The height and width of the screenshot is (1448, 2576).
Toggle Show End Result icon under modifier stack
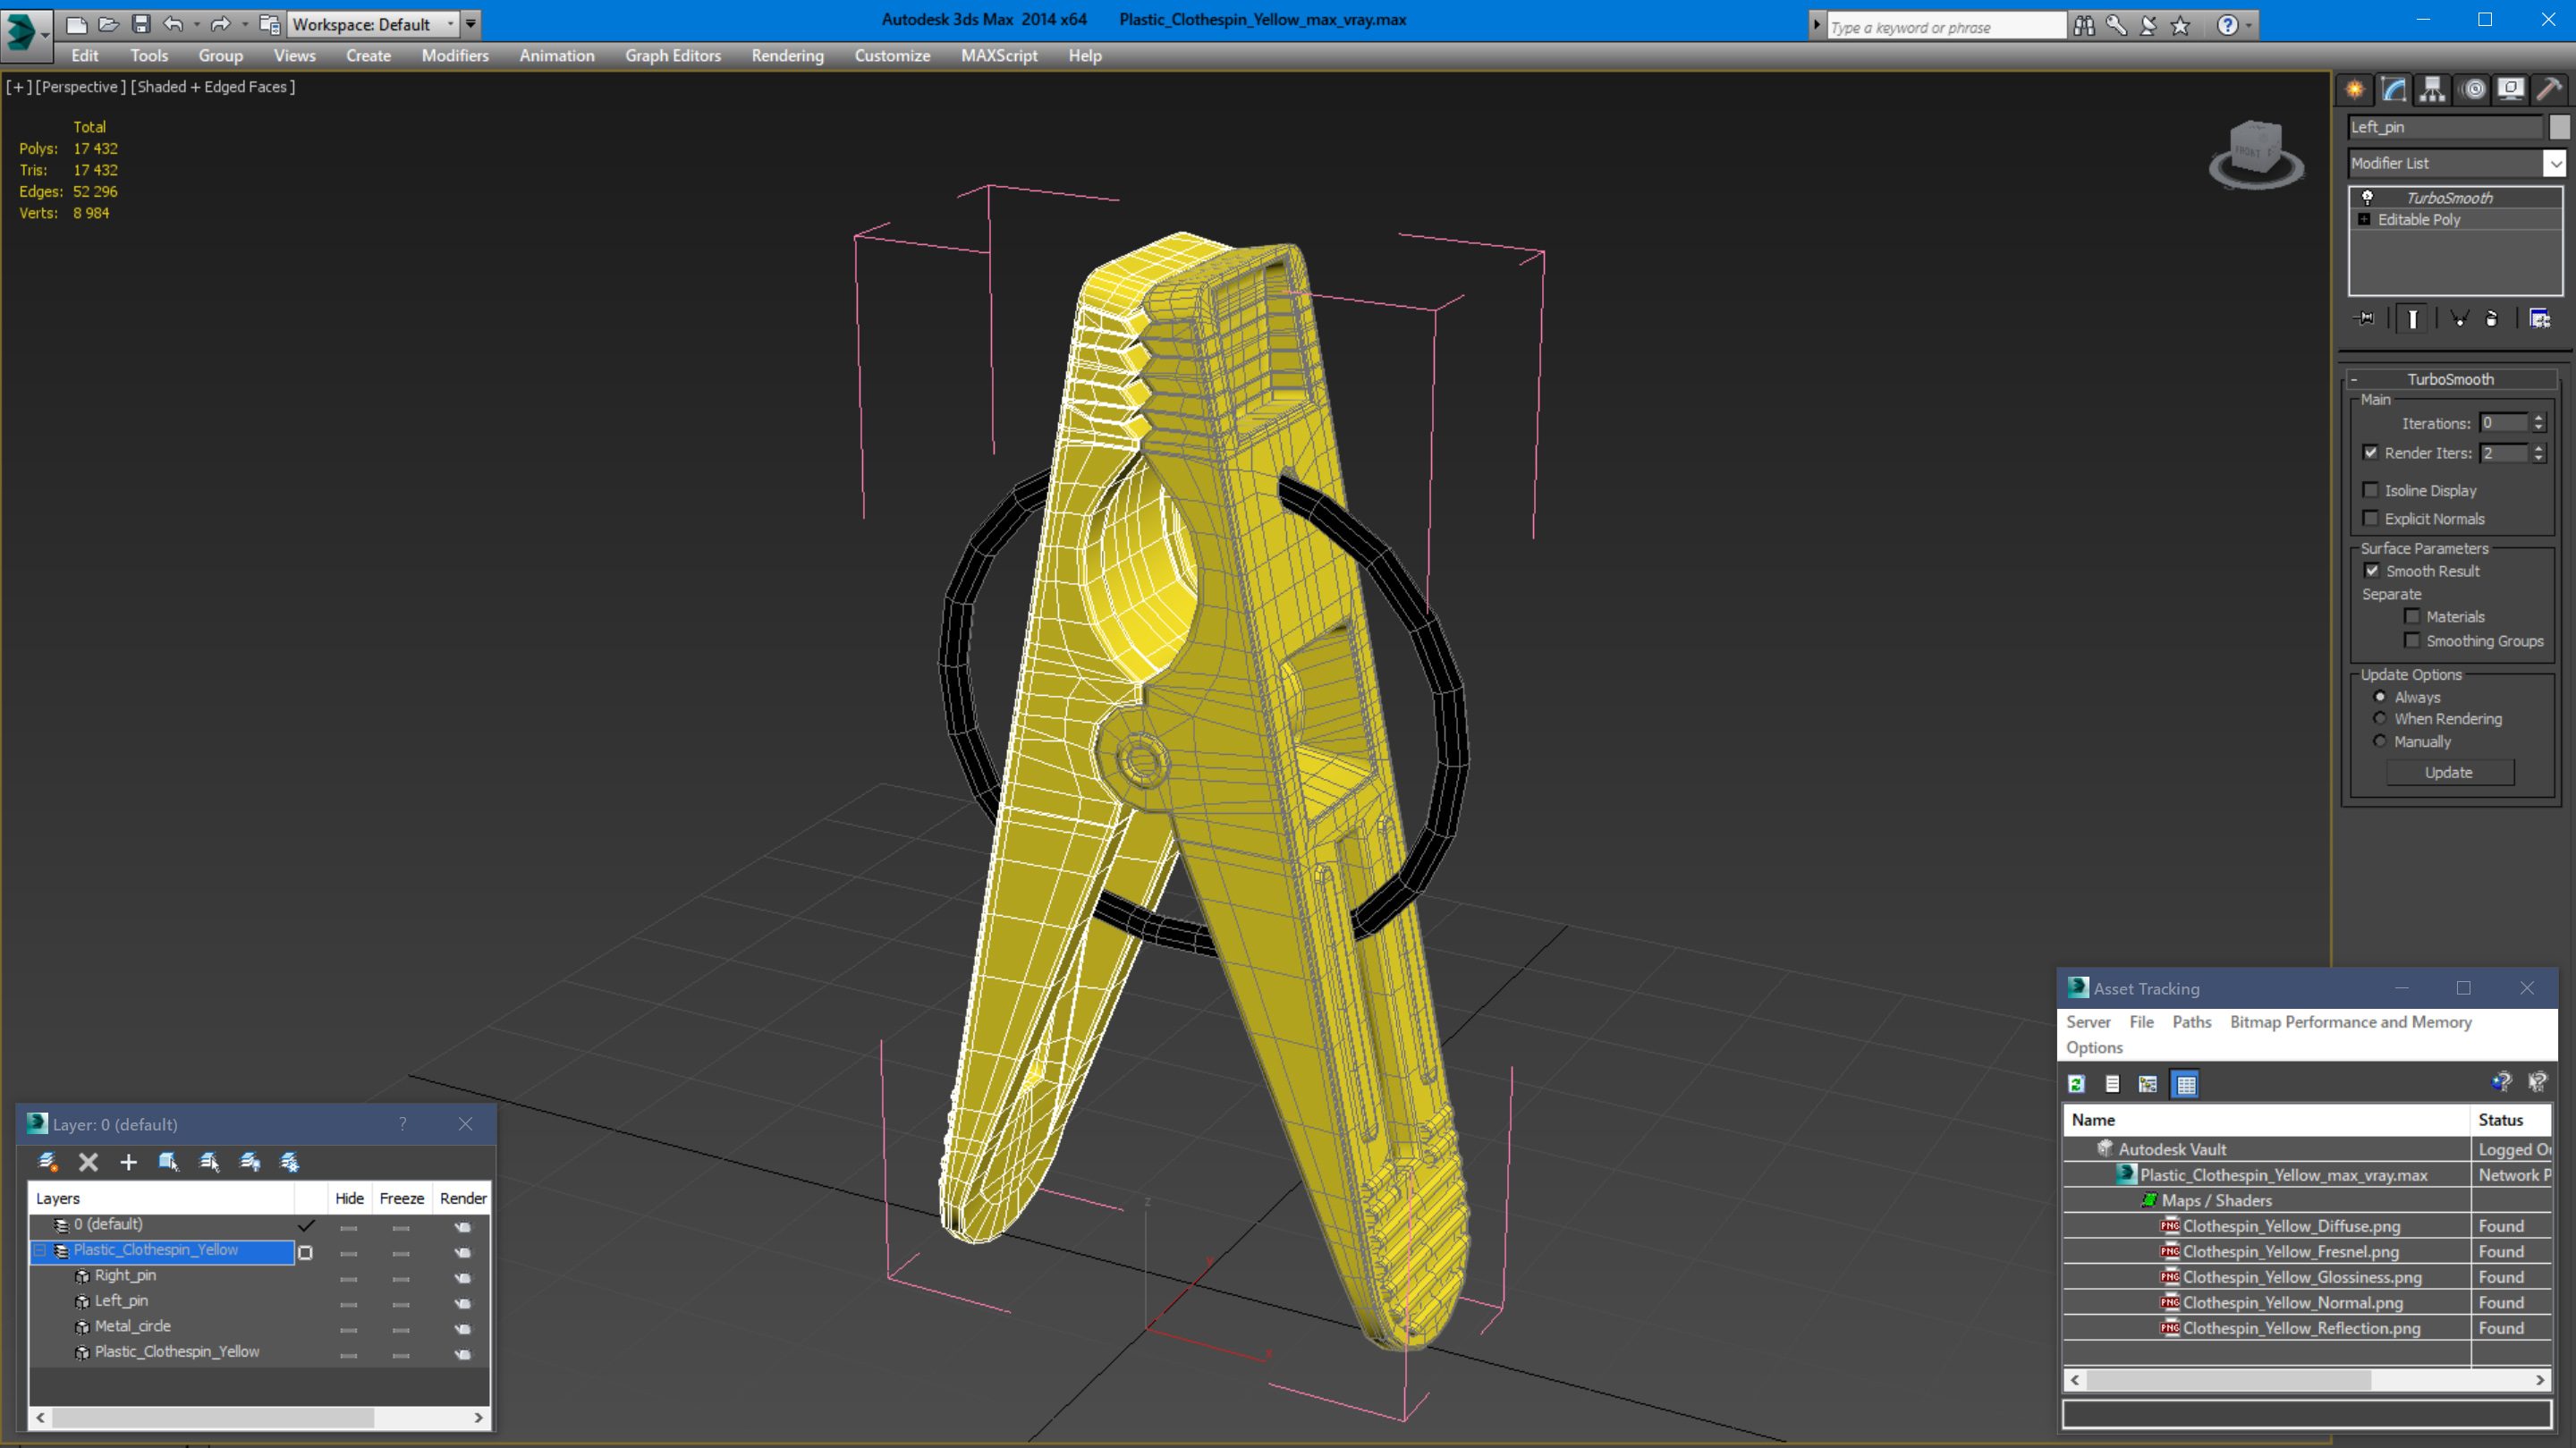coord(2413,319)
